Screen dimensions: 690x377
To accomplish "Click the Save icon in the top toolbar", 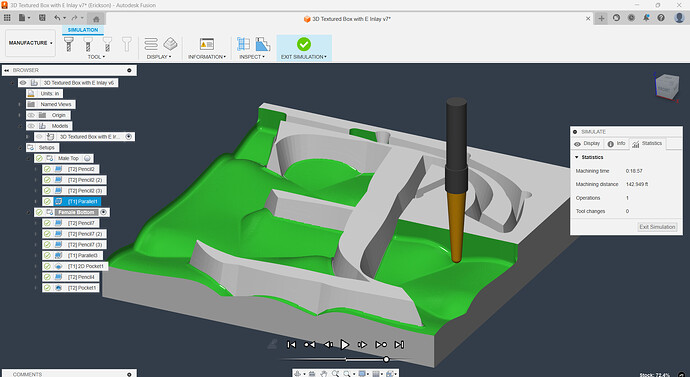I will (42, 18).
